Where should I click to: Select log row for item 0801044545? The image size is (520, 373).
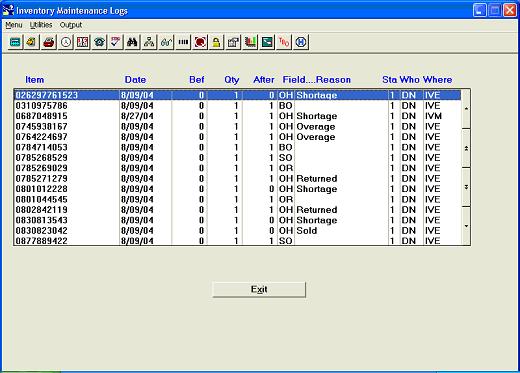238,199
